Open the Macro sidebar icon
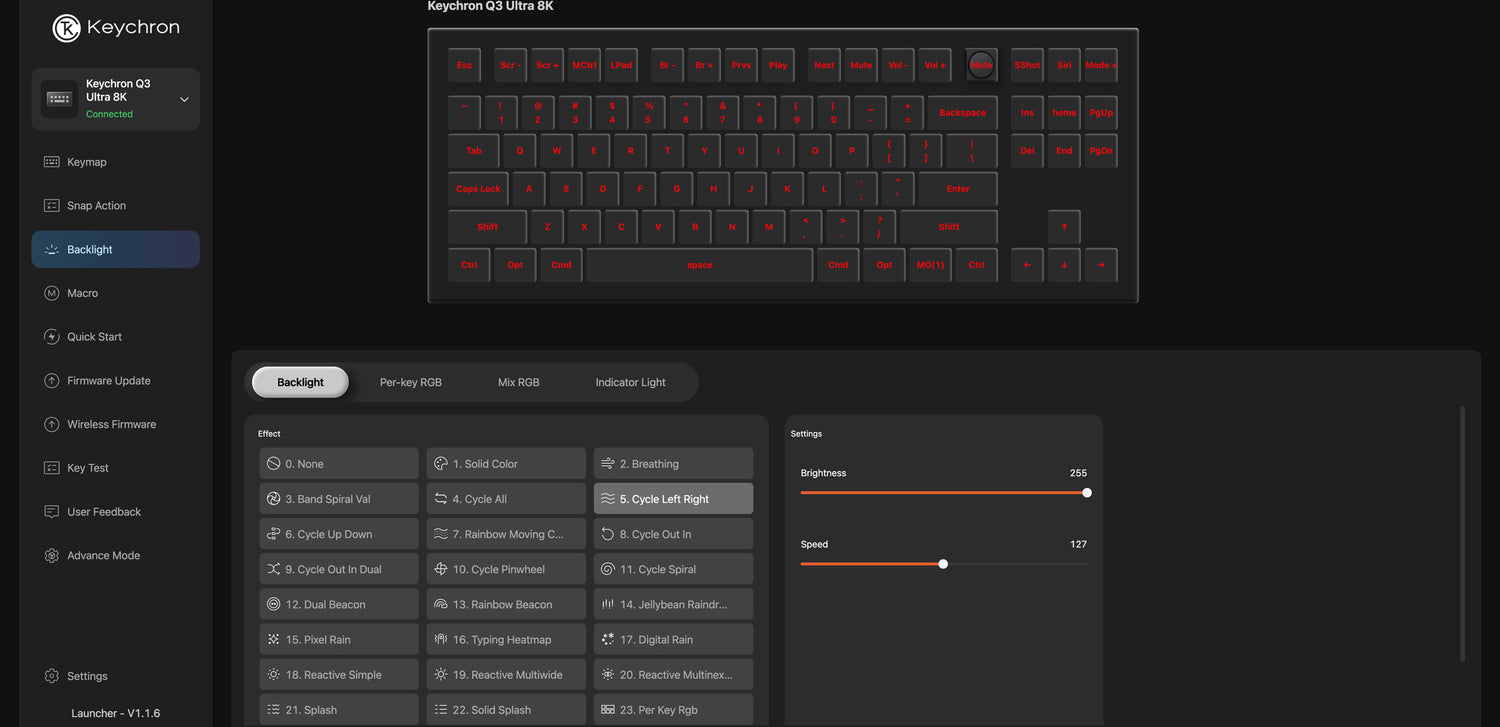 (52, 293)
